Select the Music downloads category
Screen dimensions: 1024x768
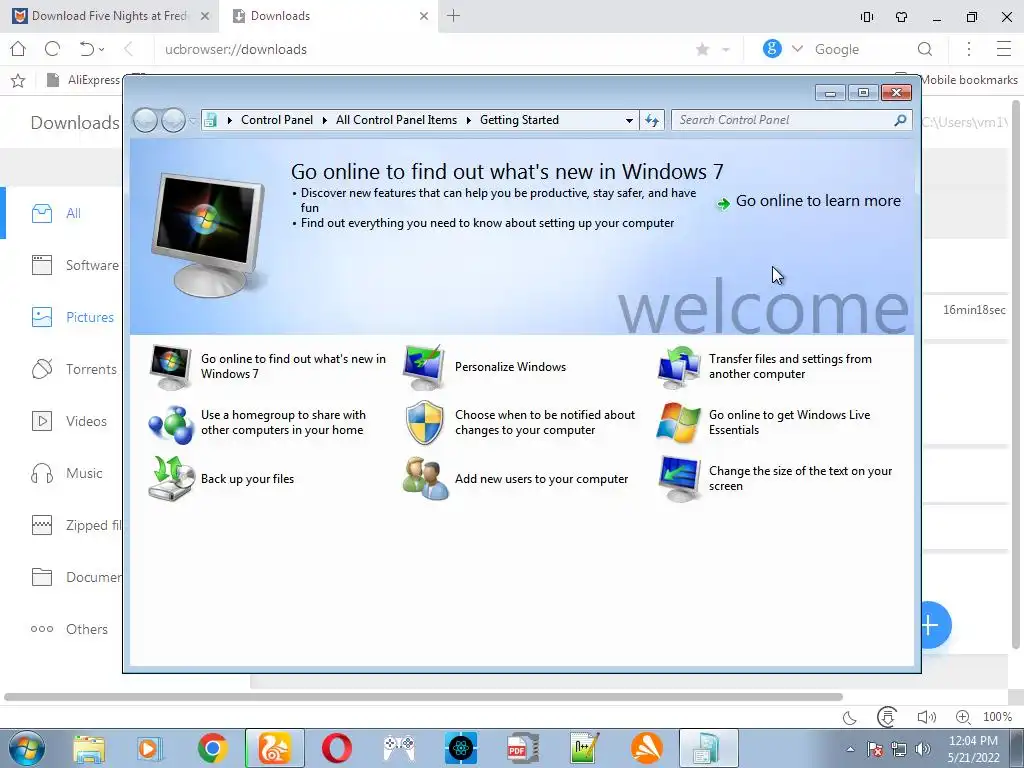(x=67, y=473)
